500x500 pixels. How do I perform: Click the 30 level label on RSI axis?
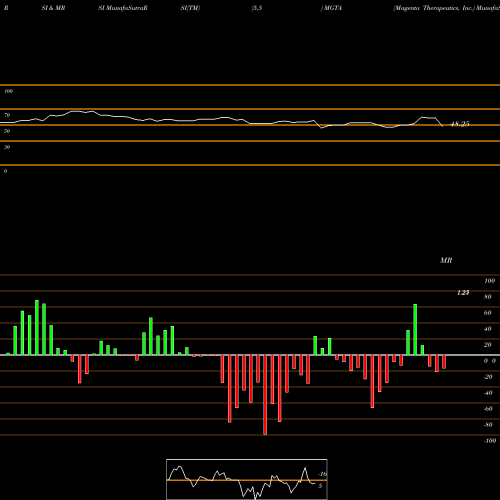7,147
